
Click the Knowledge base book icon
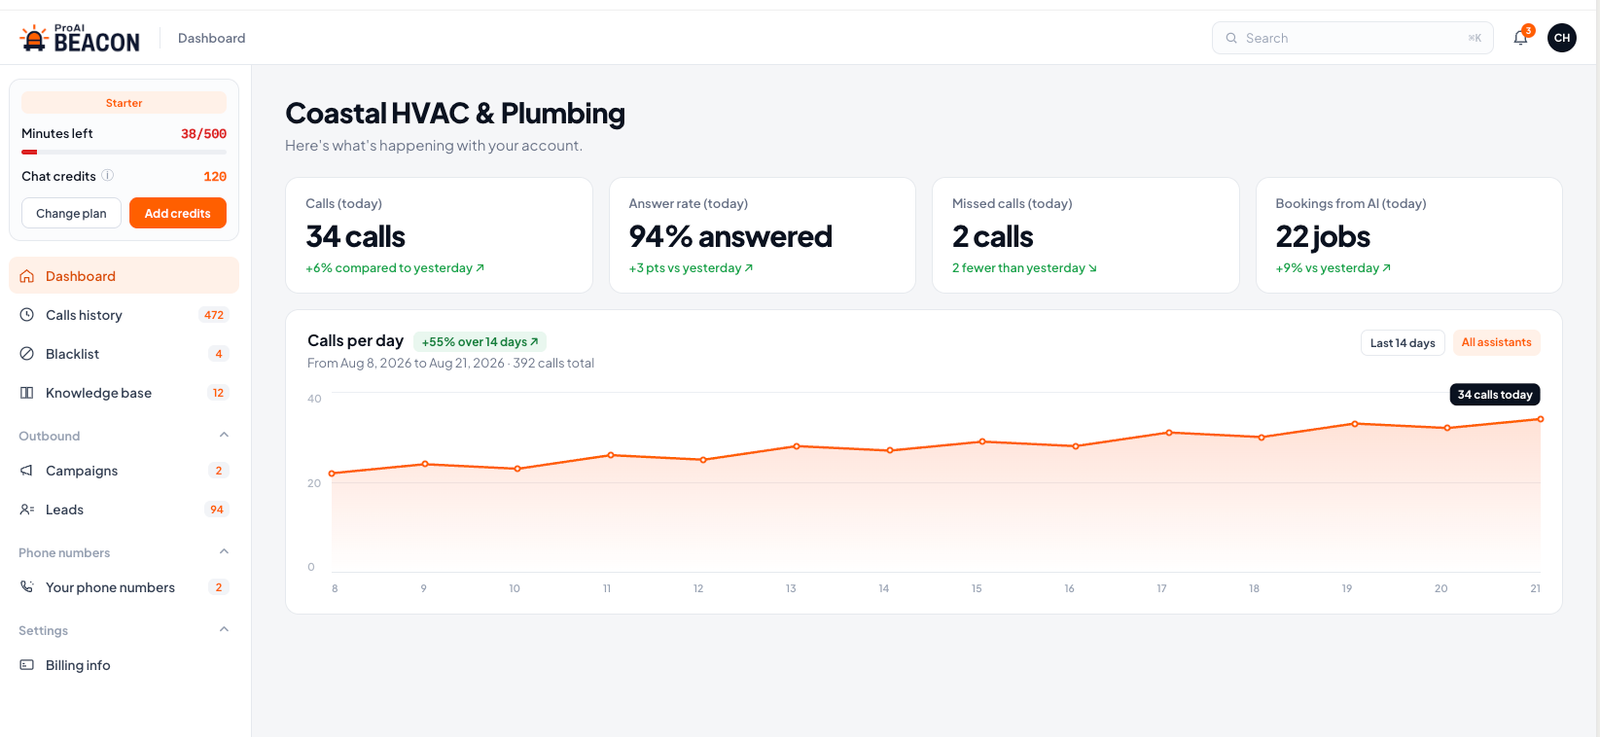coord(27,393)
